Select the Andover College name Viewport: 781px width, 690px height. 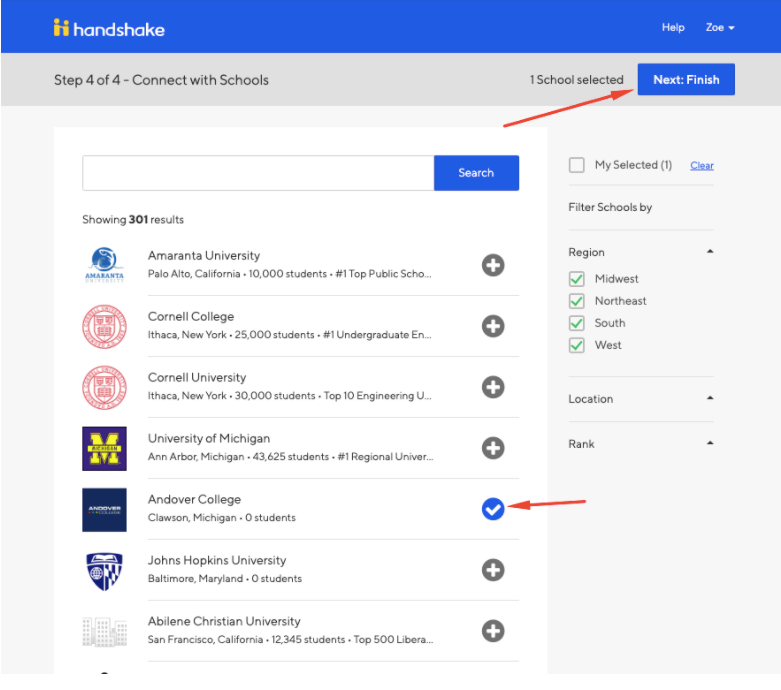point(194,499)
